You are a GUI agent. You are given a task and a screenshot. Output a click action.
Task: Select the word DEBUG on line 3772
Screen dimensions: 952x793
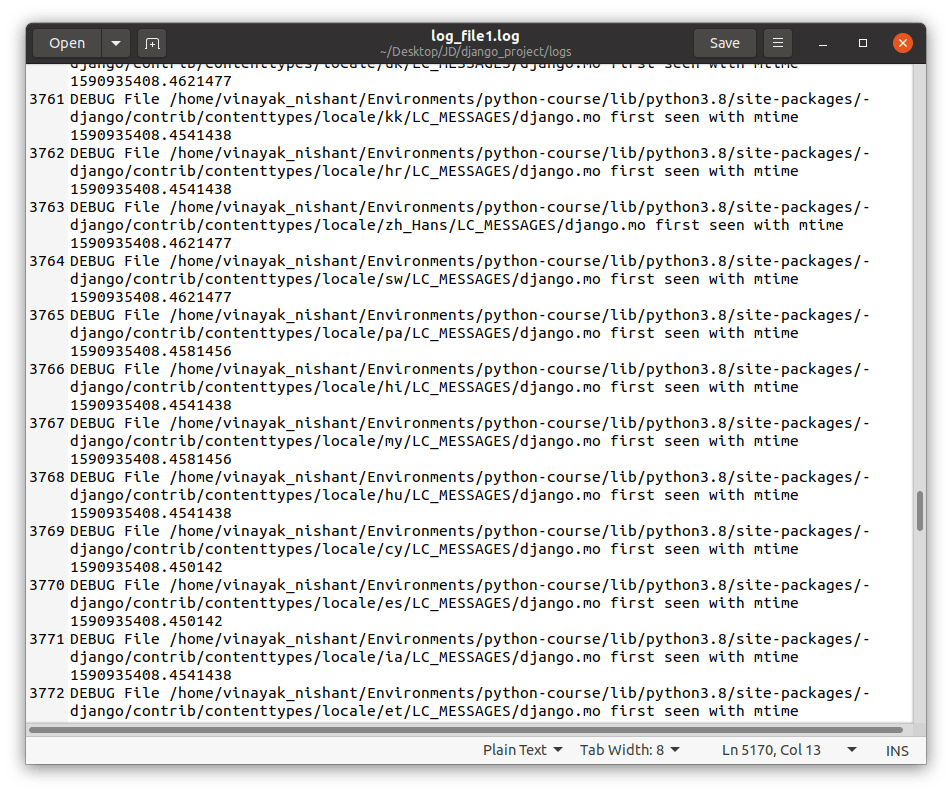[x=91, y=692]
